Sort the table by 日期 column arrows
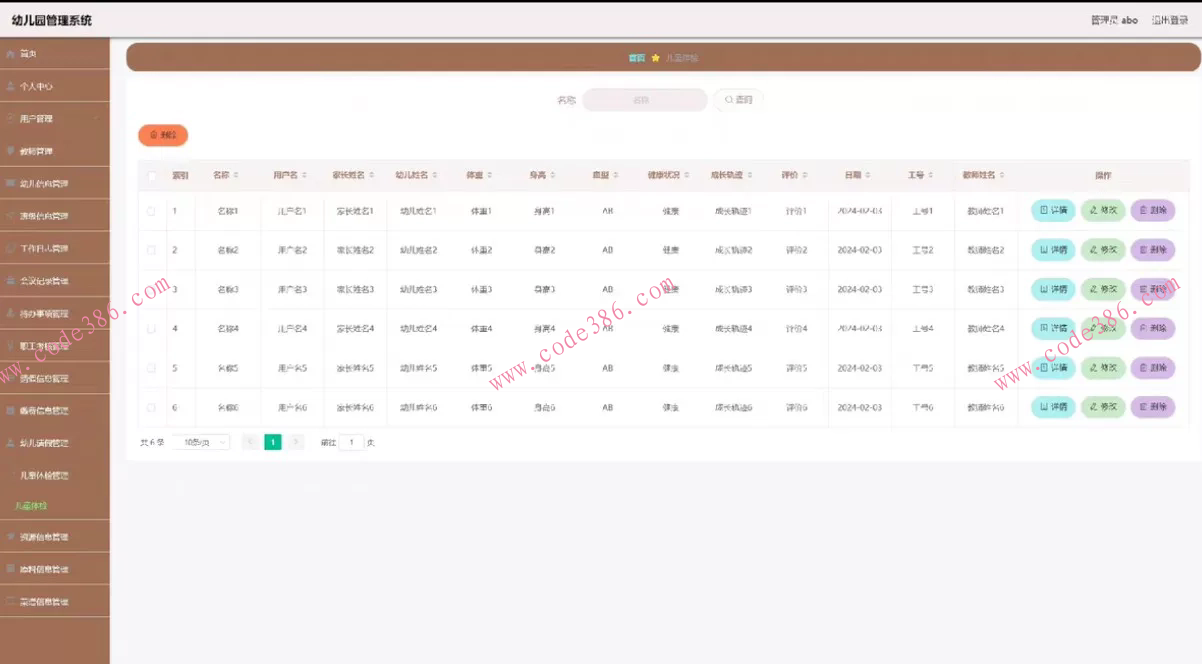The height and width of the screenshot is (664, 1202). [868, 175]
